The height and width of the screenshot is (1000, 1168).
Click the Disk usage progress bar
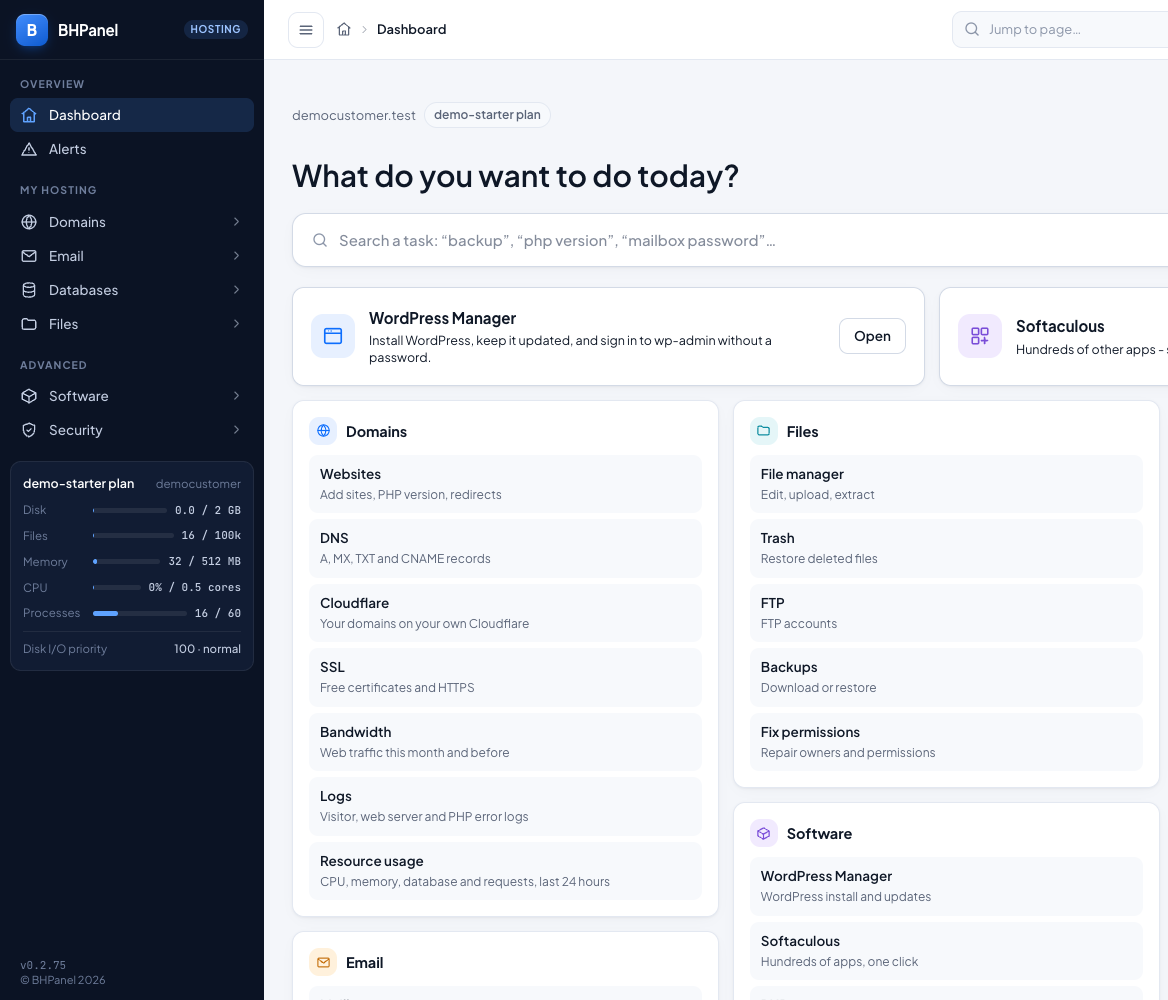click(130, 510)
